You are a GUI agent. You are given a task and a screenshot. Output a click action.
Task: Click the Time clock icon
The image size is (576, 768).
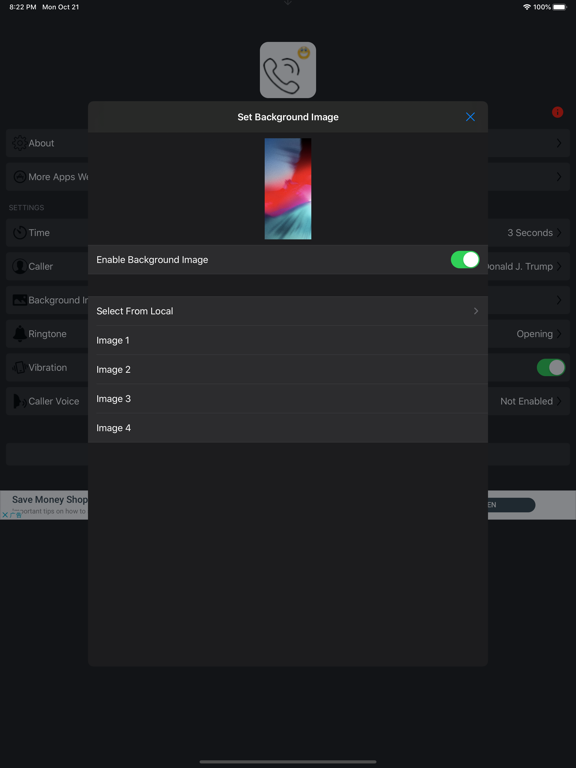click(x=20, y=233)
